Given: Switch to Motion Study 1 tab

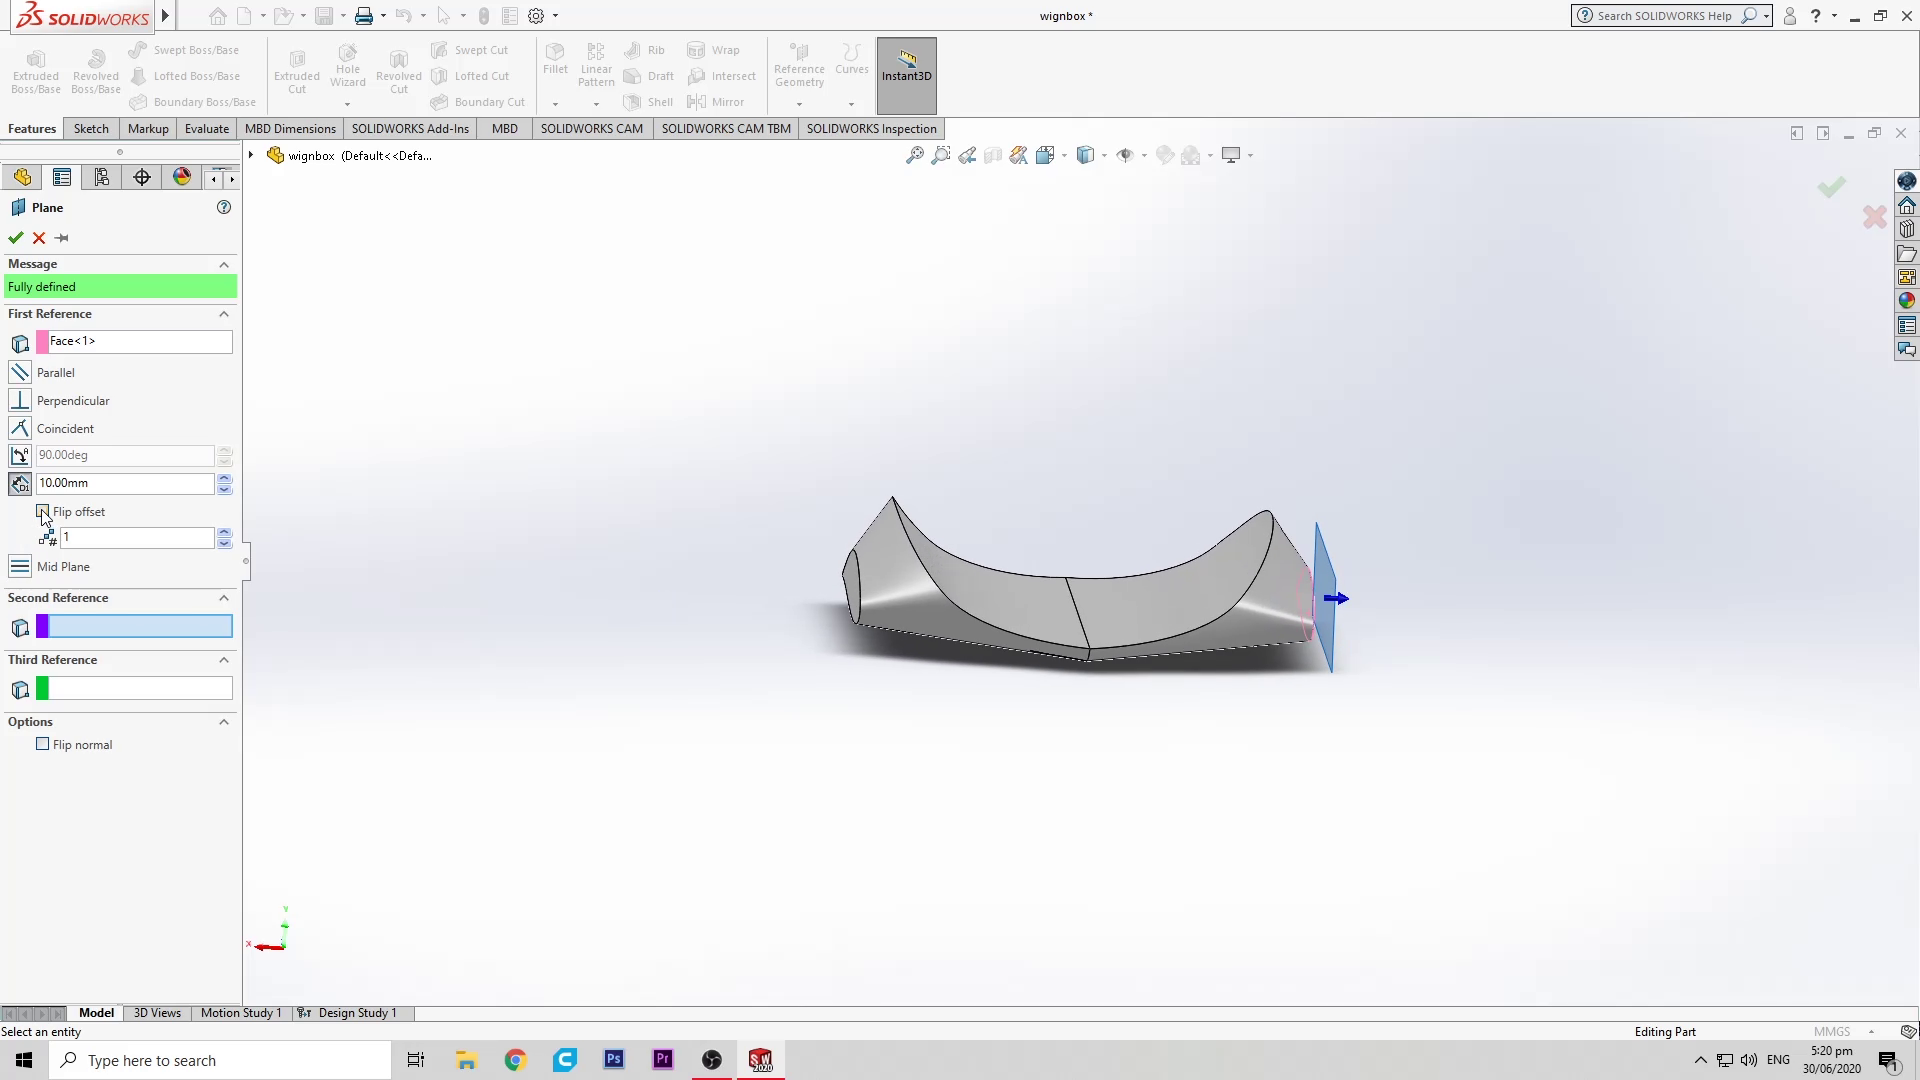Looking at the screenshot, I should [x=241, y=1013].
